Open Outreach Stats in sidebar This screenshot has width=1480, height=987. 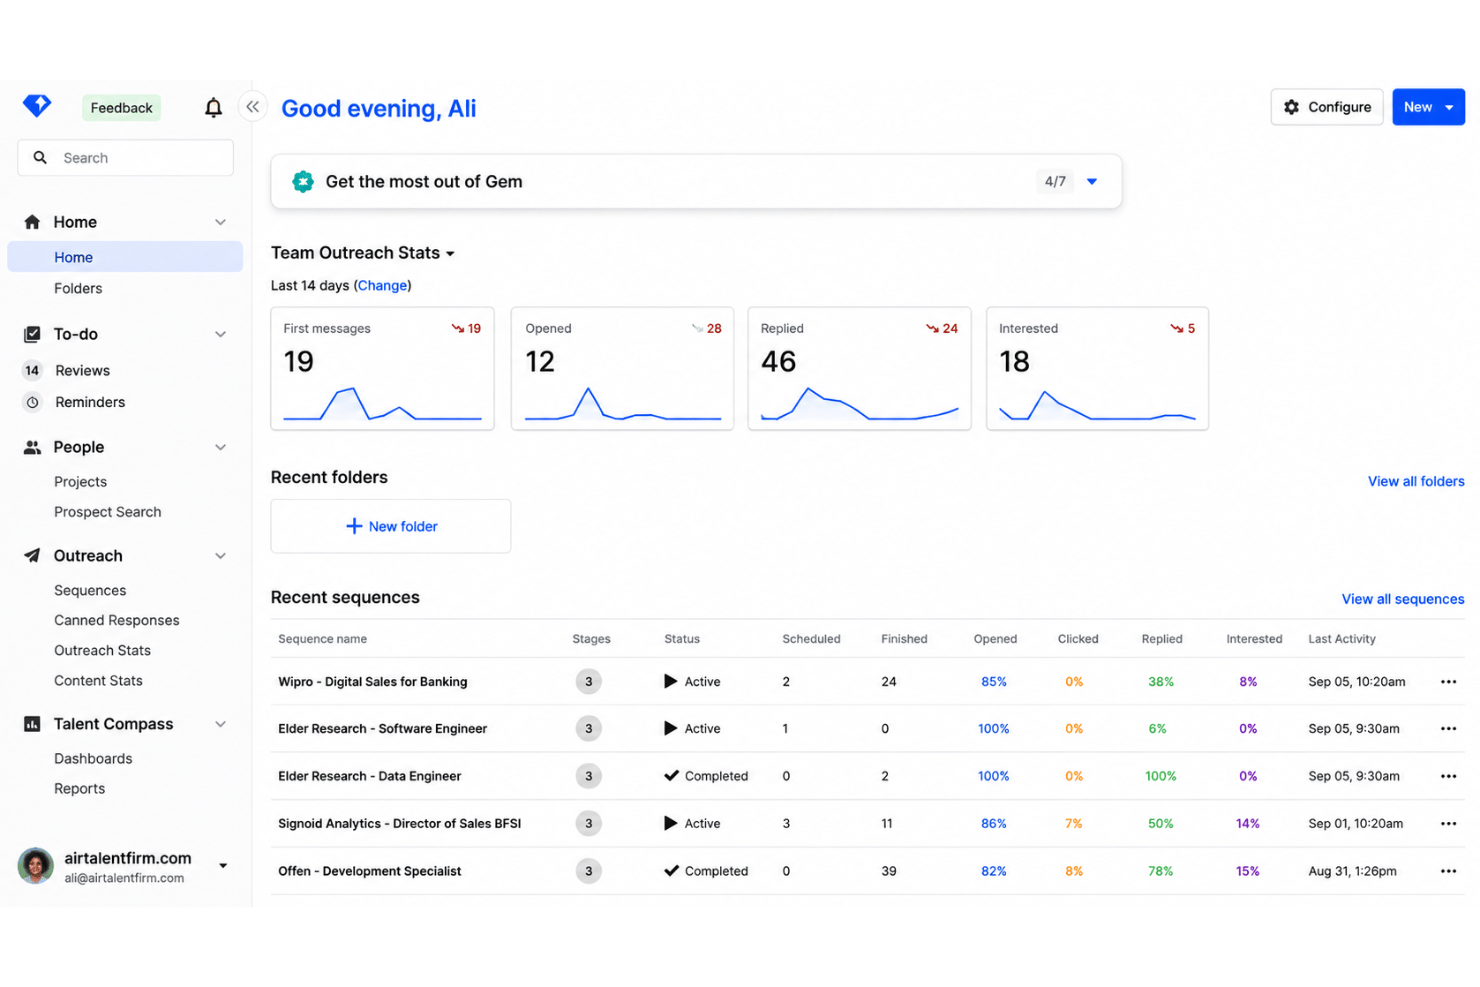pos(102,650)
